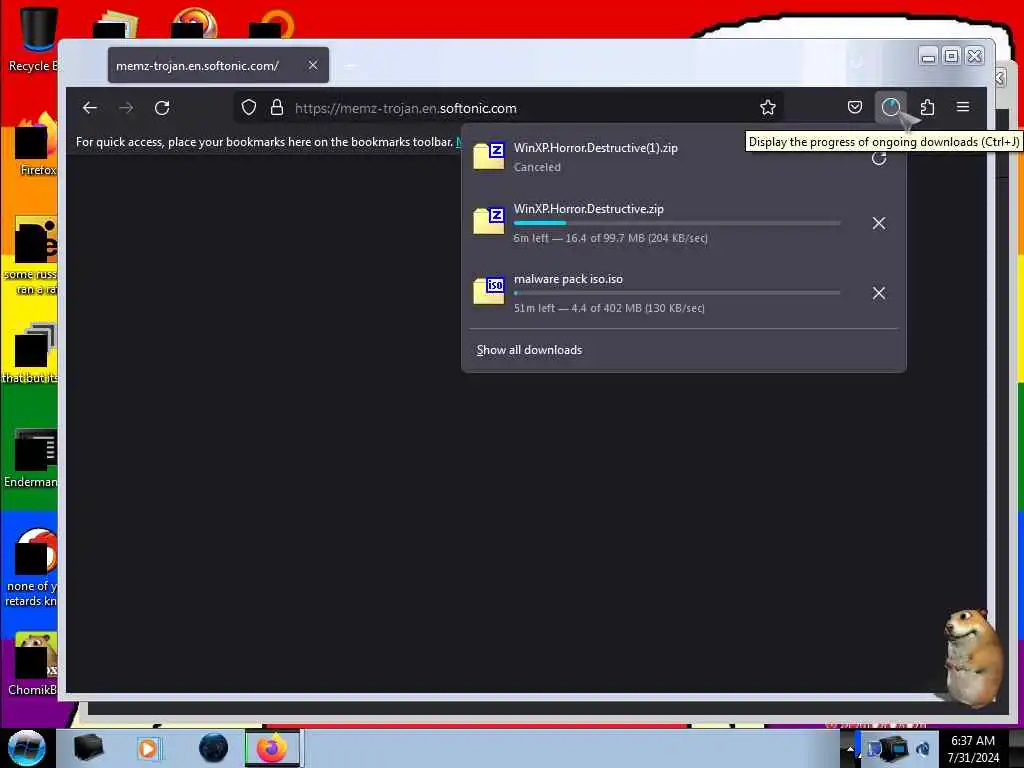The image size is (1024, 768).
Task: Reload the page with the refresh icon
Action: 162,108
